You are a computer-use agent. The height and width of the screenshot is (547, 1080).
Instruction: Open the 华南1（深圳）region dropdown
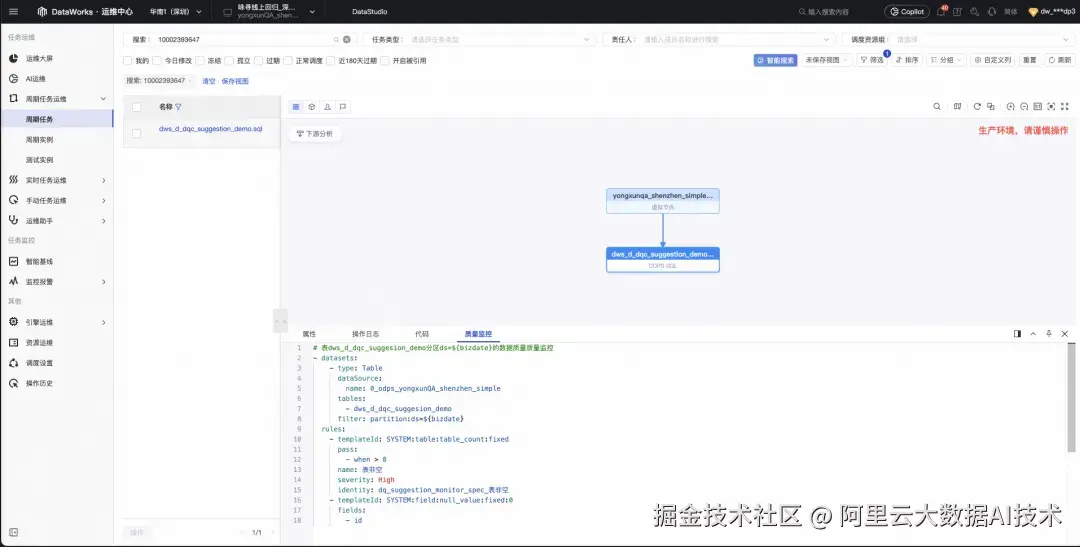tap(176, 12)
